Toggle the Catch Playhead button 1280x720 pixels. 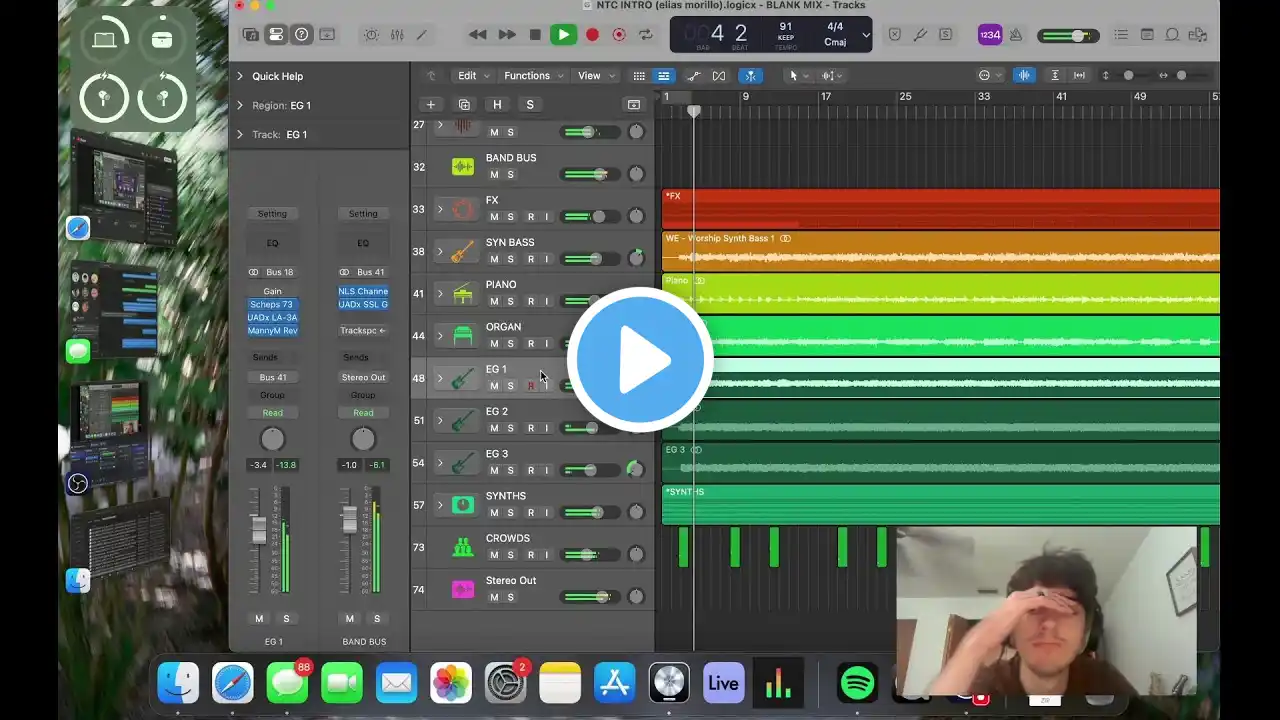point(750,76)
